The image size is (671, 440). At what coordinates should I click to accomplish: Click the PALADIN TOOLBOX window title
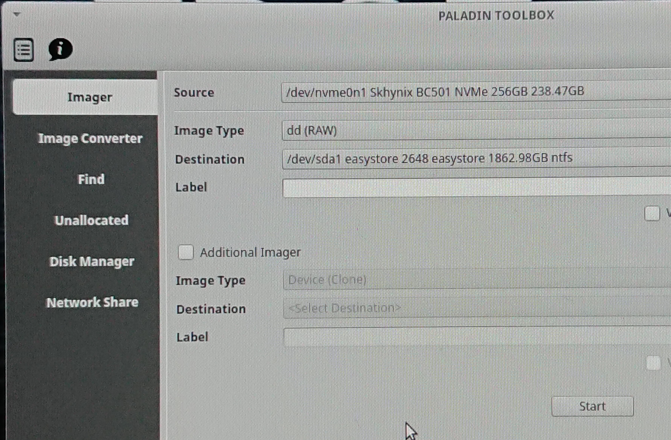point(496,15)
